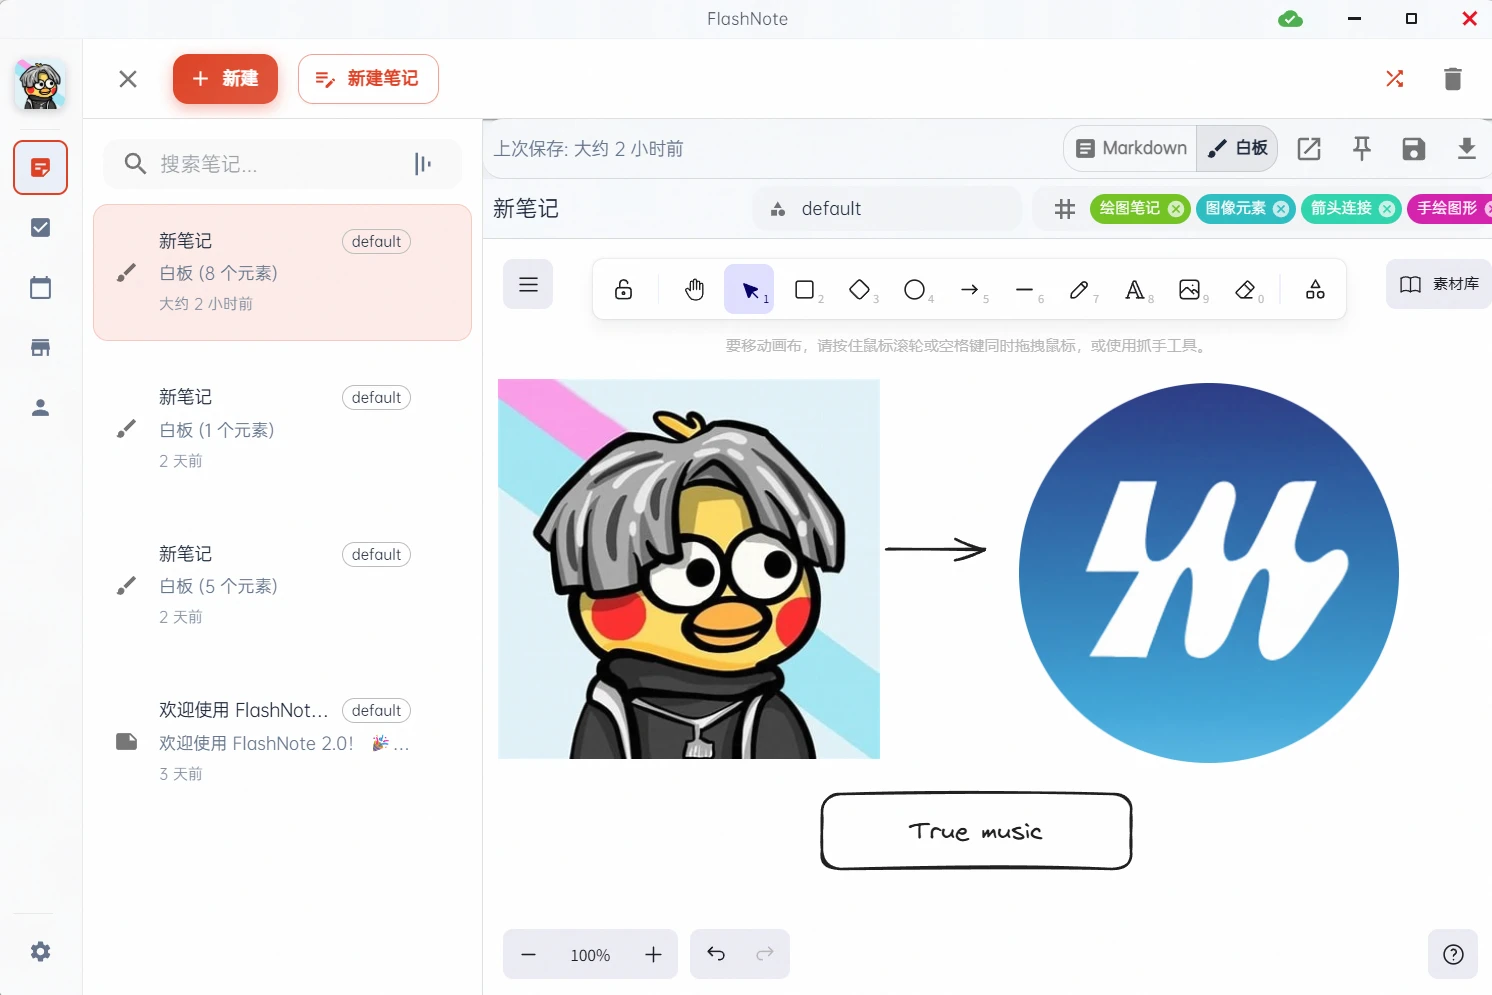Click the download export icon
Viewport: 1492px width, 995px height.
pyautogui.click(x=1466, y=149)
